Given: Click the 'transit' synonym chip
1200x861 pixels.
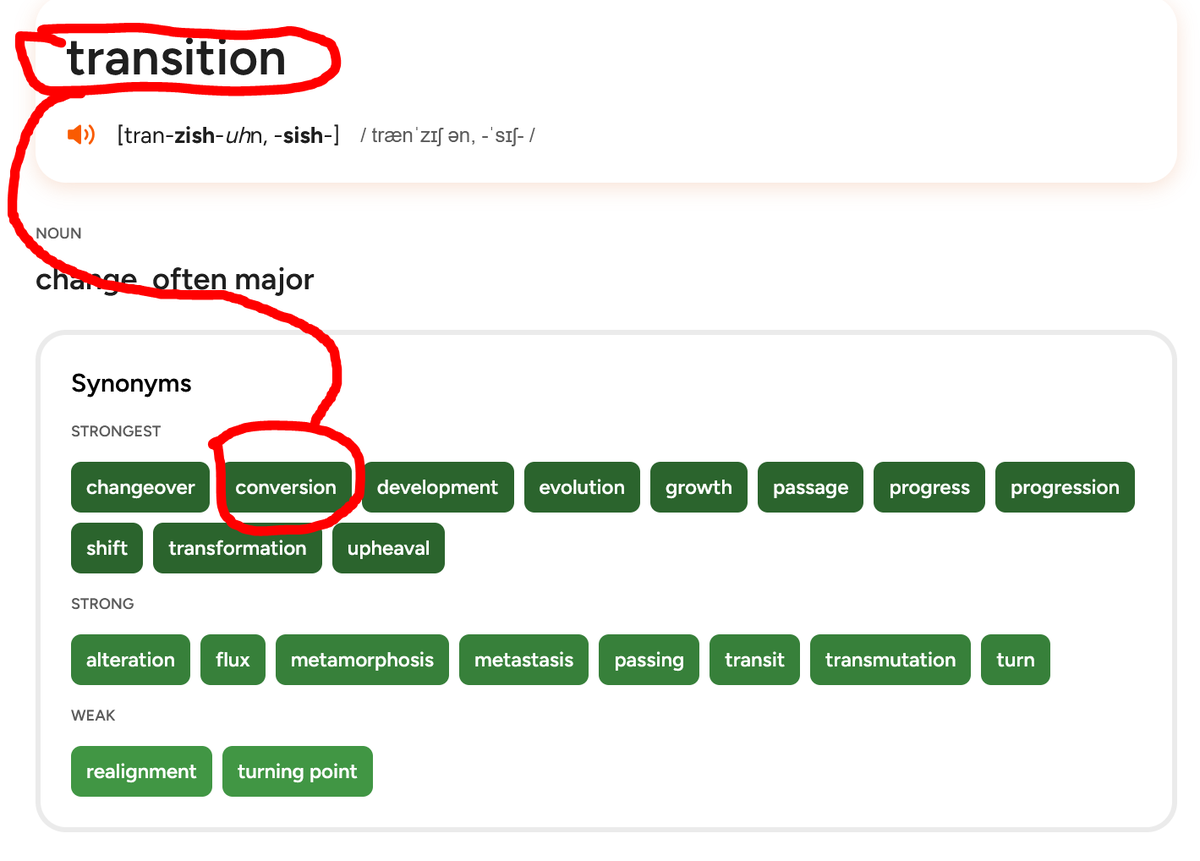Looking at the screenshot, I should pos(755,660).
